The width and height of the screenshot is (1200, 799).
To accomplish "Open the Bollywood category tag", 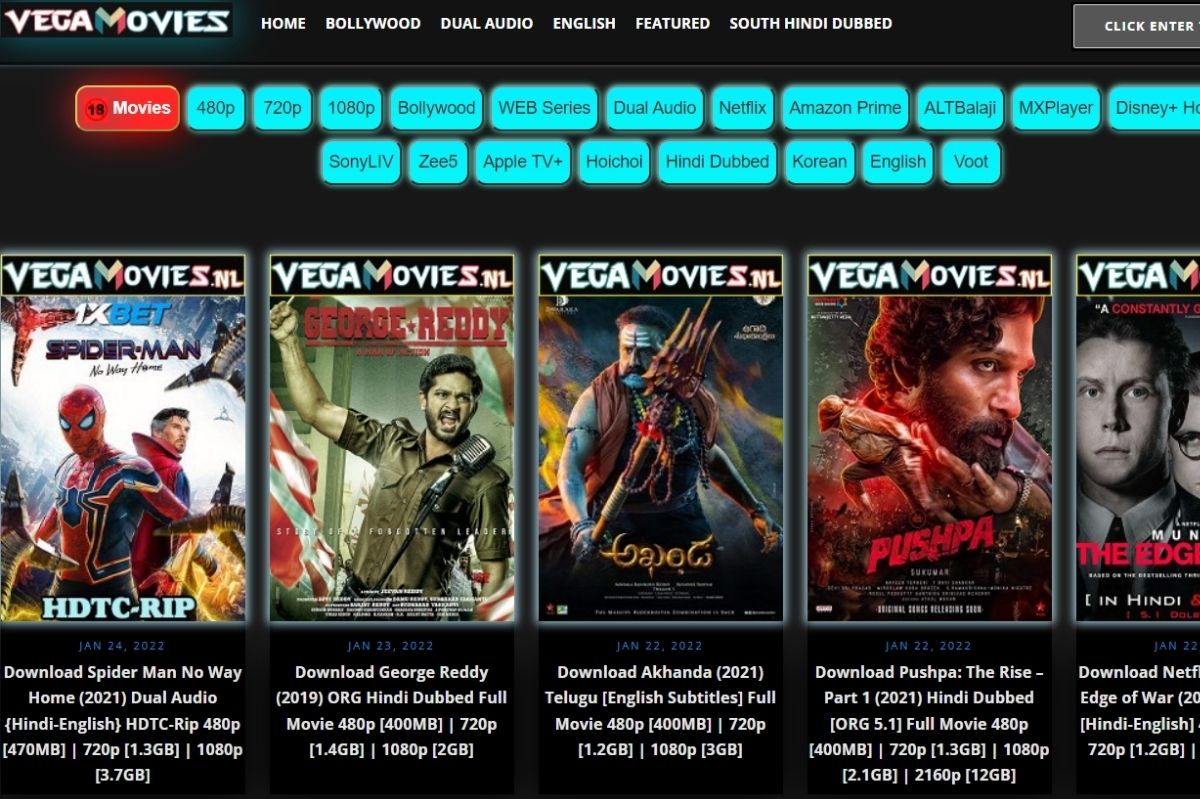I will (x=436, y=108).
